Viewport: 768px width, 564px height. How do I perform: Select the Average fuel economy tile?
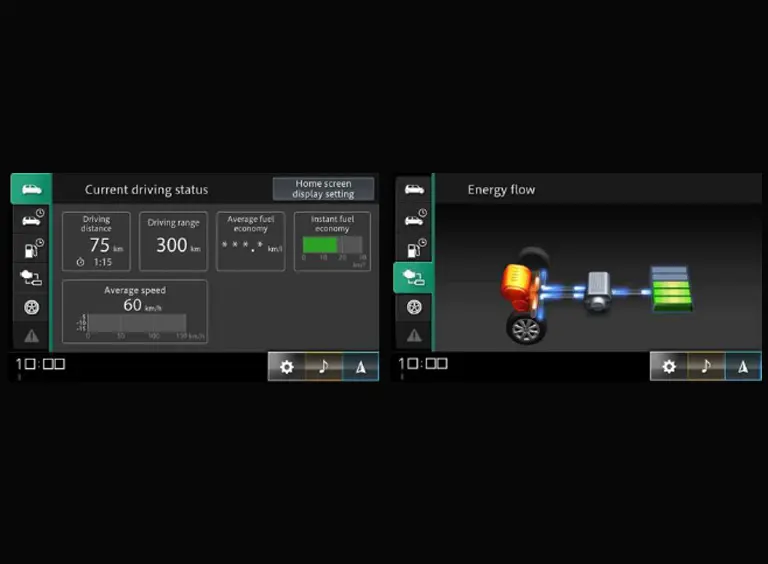click(250, 241)
